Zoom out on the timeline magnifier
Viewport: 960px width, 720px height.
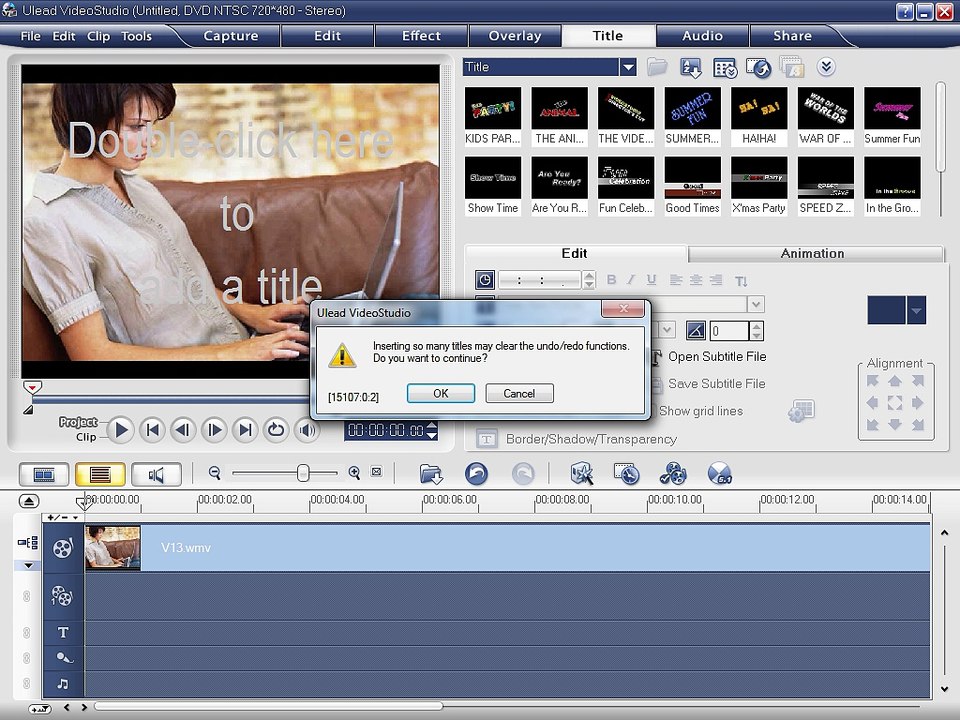coord(214,473)
